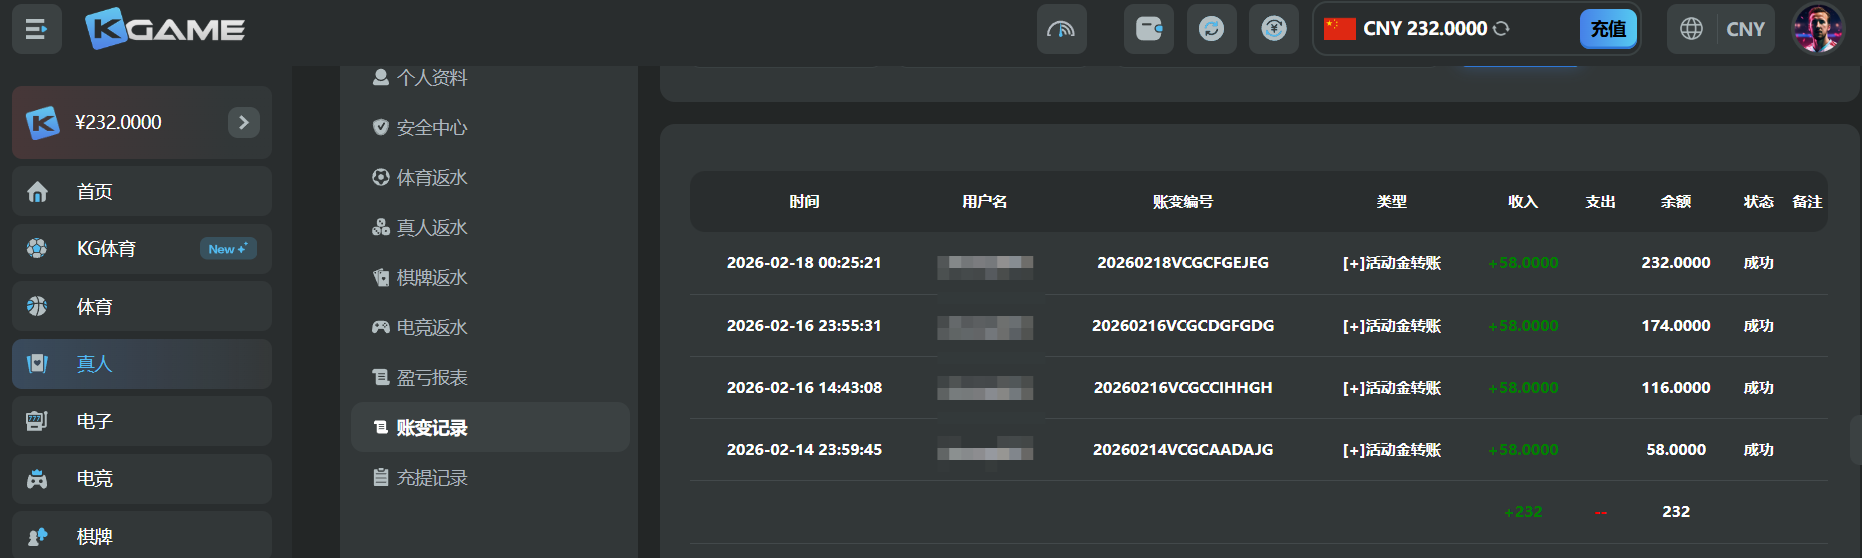Viewport: 1862px width, 558px height.
Task: Click the yen exchange circular icon
Action: (x=1274, y=29)
